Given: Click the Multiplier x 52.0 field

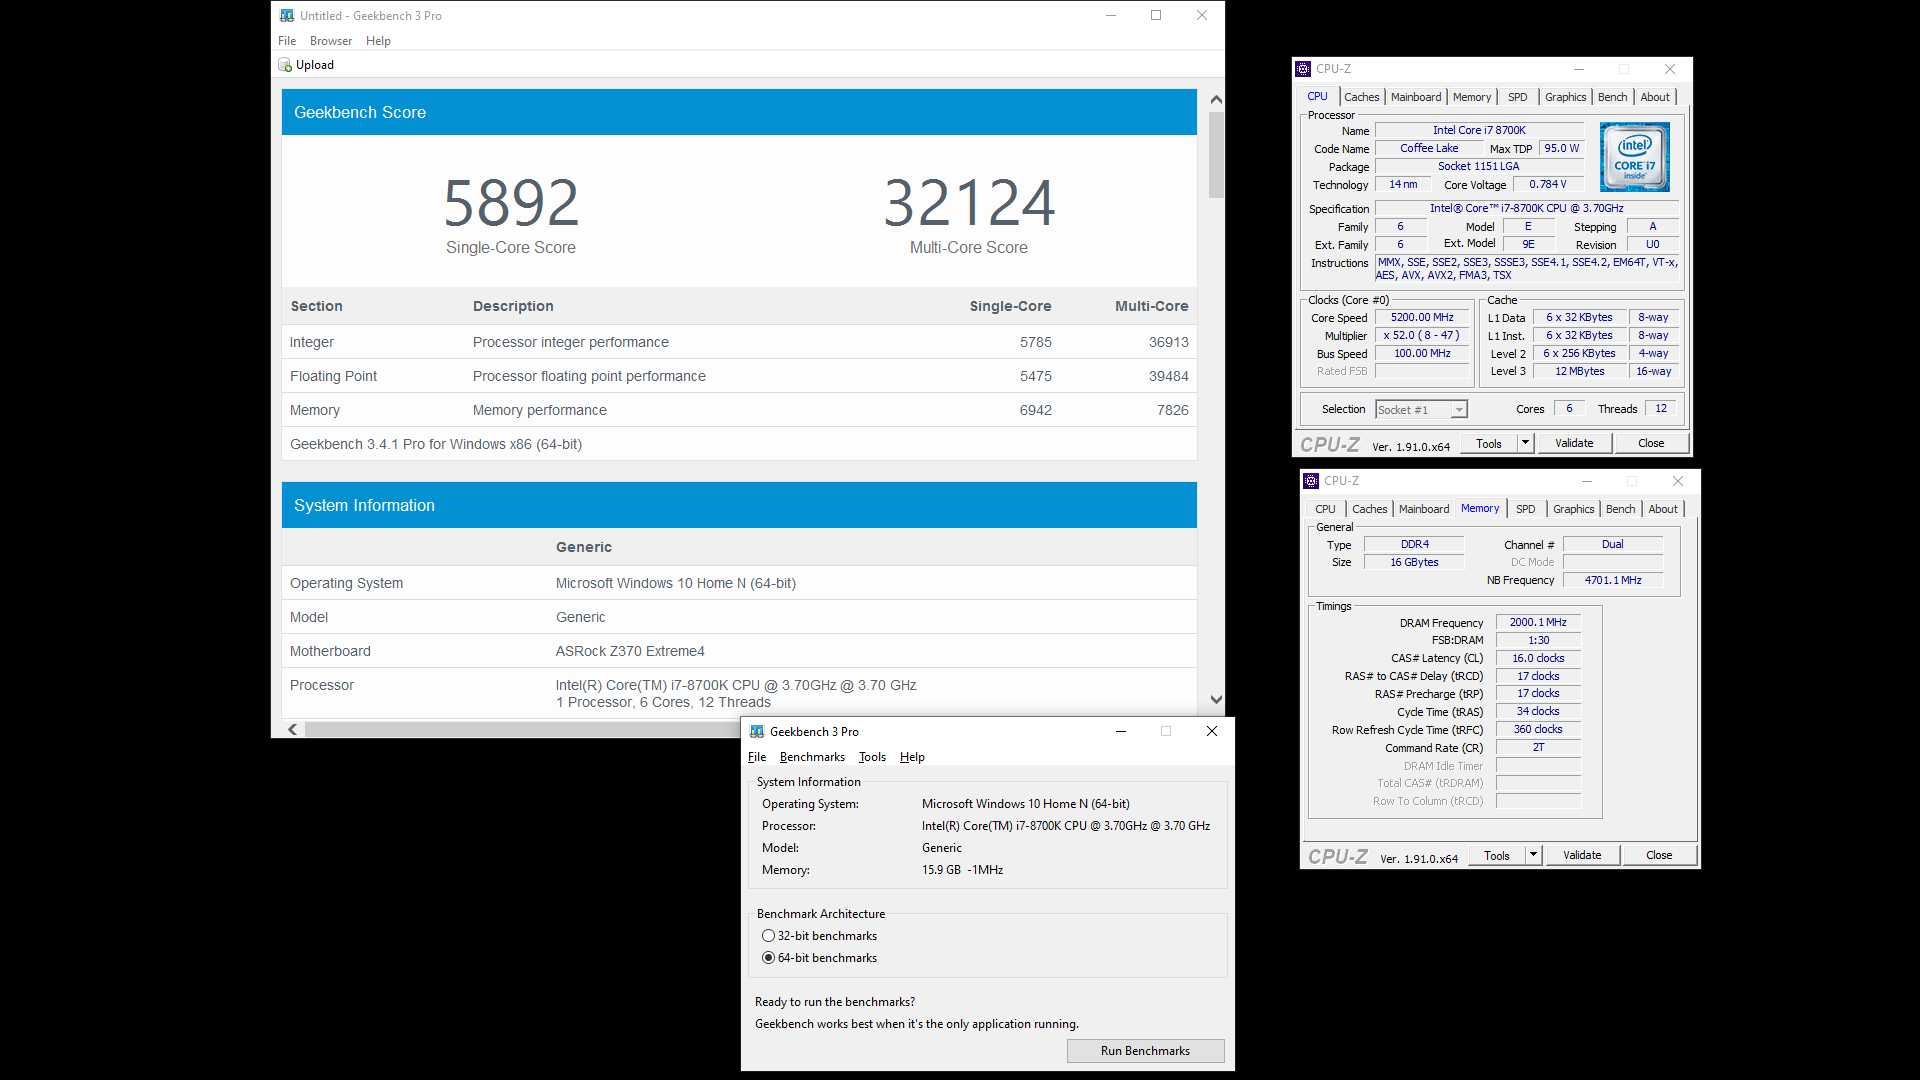Looking at the screenshot, I should pyautogui.click(x=1422, y=335).
